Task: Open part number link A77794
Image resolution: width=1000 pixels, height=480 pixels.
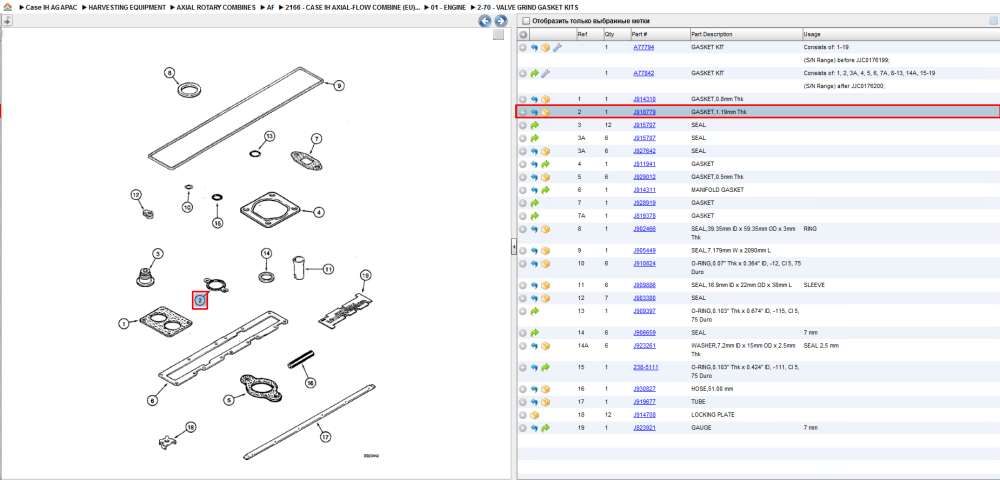Action: [643, 48]
